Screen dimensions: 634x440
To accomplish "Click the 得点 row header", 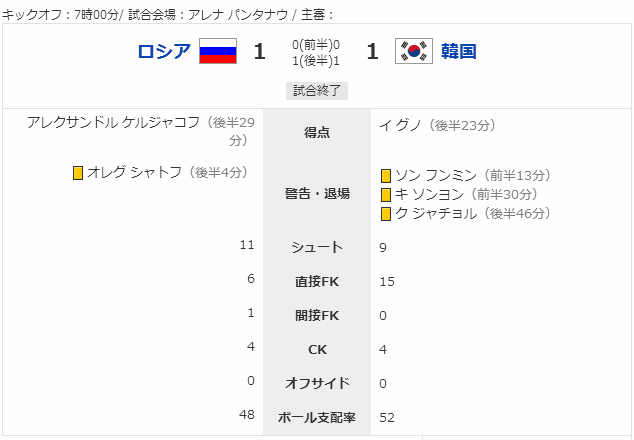I will pos(317,132).
